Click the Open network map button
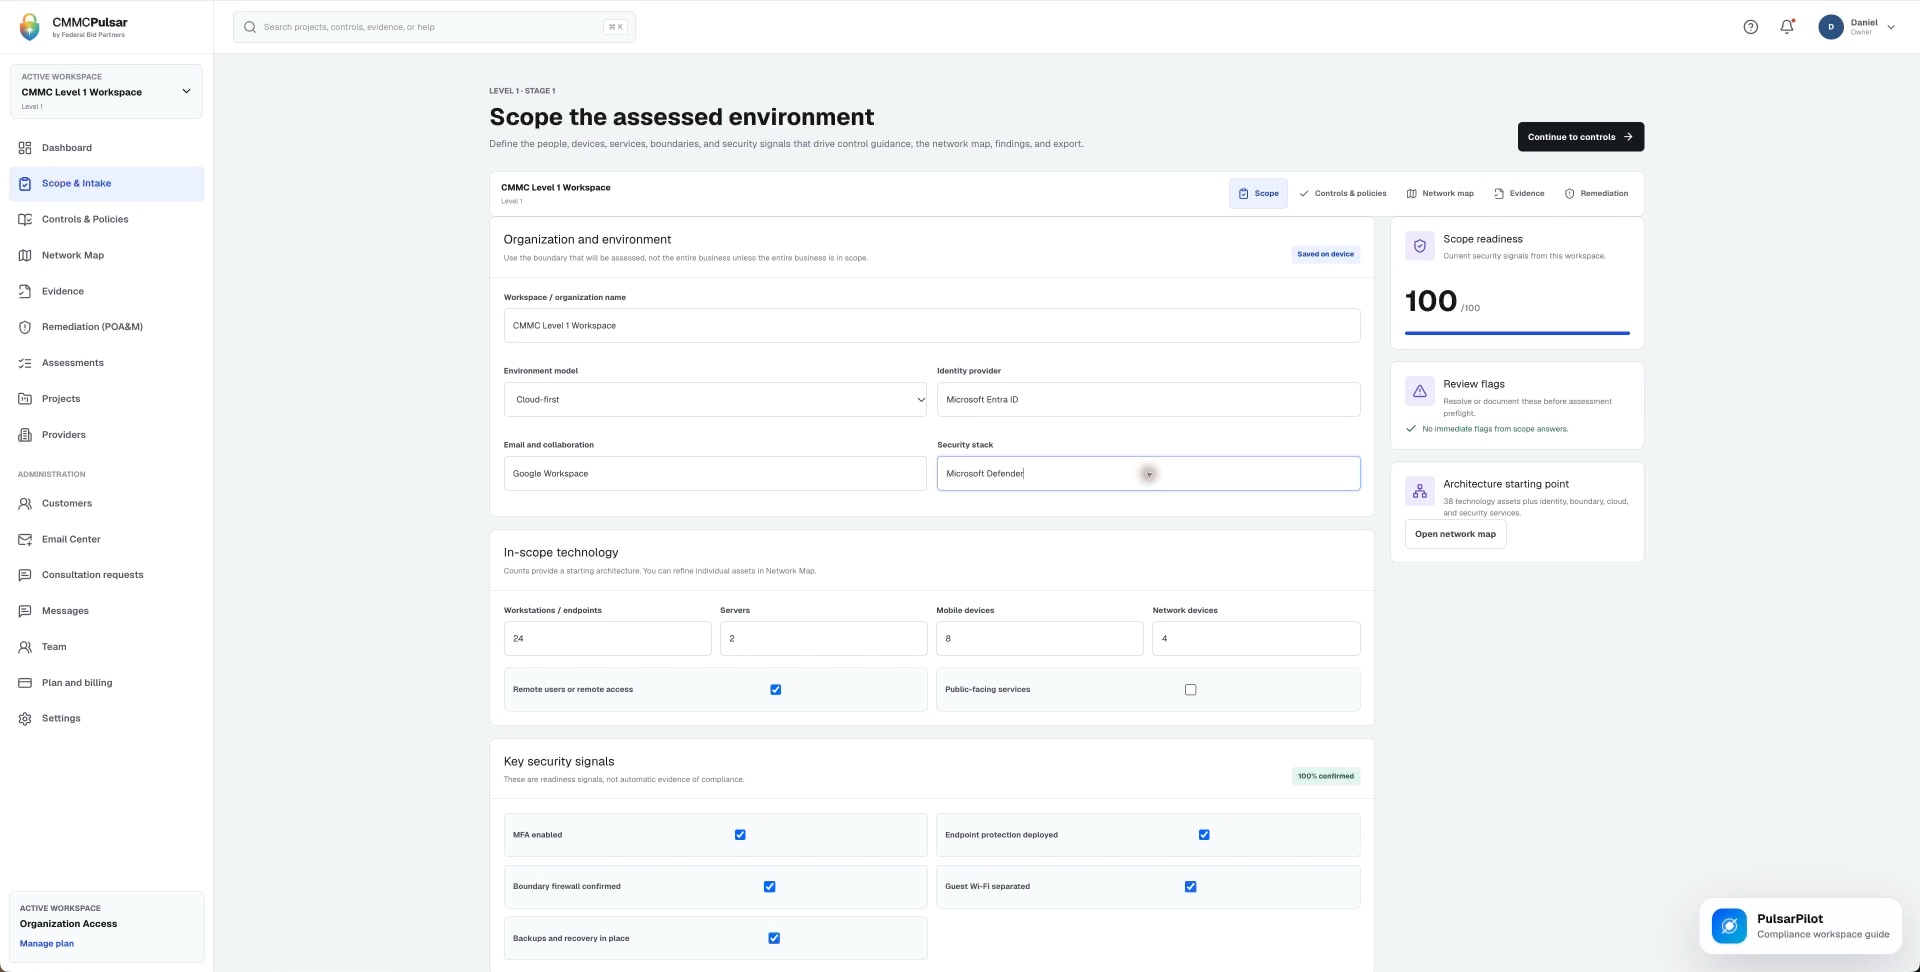Viewport: 1920px width, 972px height. (x=1455, y=535)
